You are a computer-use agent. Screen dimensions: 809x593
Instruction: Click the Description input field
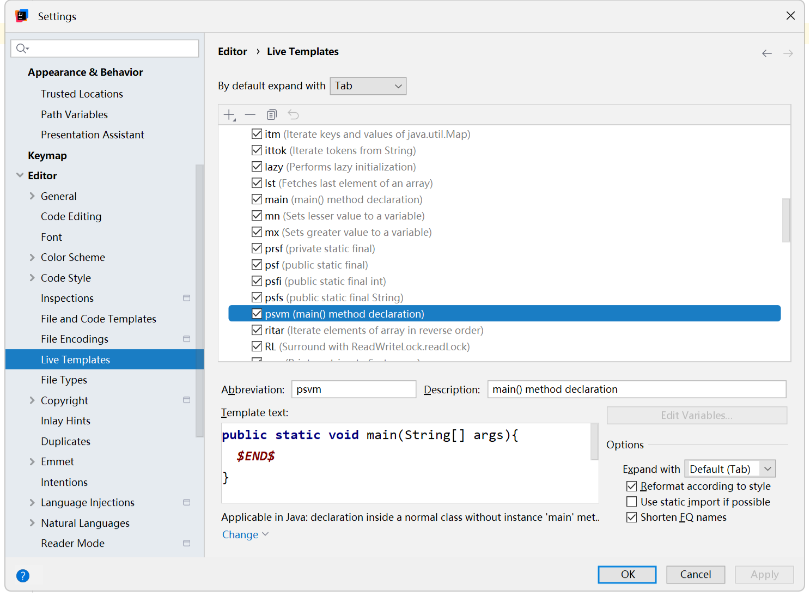pos(637,389)
